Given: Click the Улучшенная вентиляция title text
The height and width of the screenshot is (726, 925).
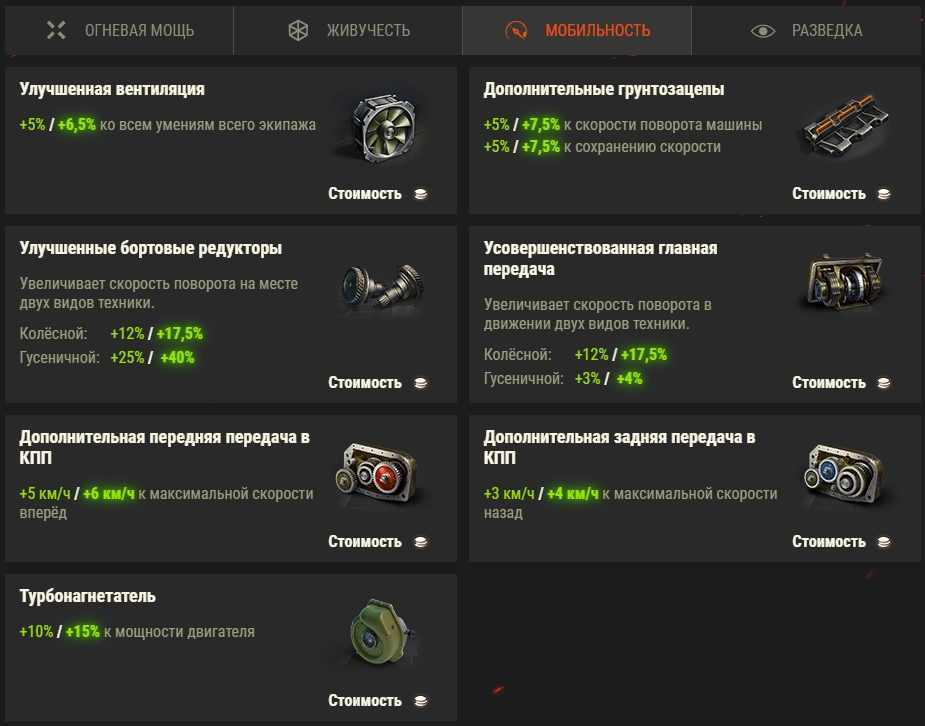Looking at the screenshot, I should pos(112,90).
